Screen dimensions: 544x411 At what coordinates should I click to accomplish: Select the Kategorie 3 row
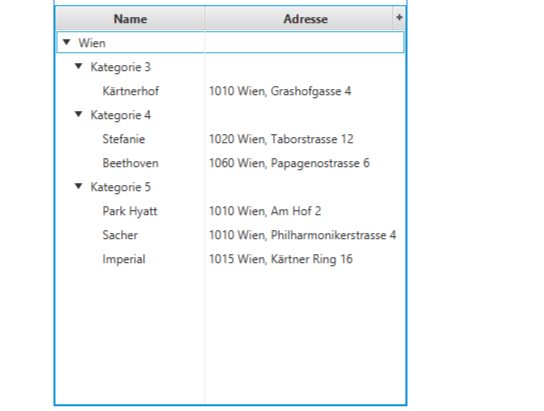tap(230, 67)
